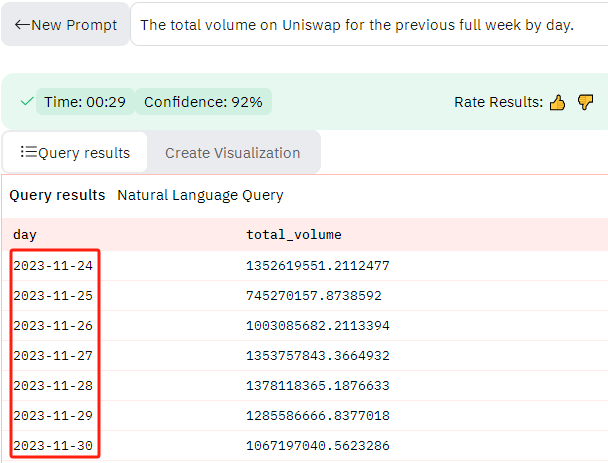608x463 pixels.
Task: Click the Time: 00:29 badge
Action: pyautogui.click(x=85, y=102)
